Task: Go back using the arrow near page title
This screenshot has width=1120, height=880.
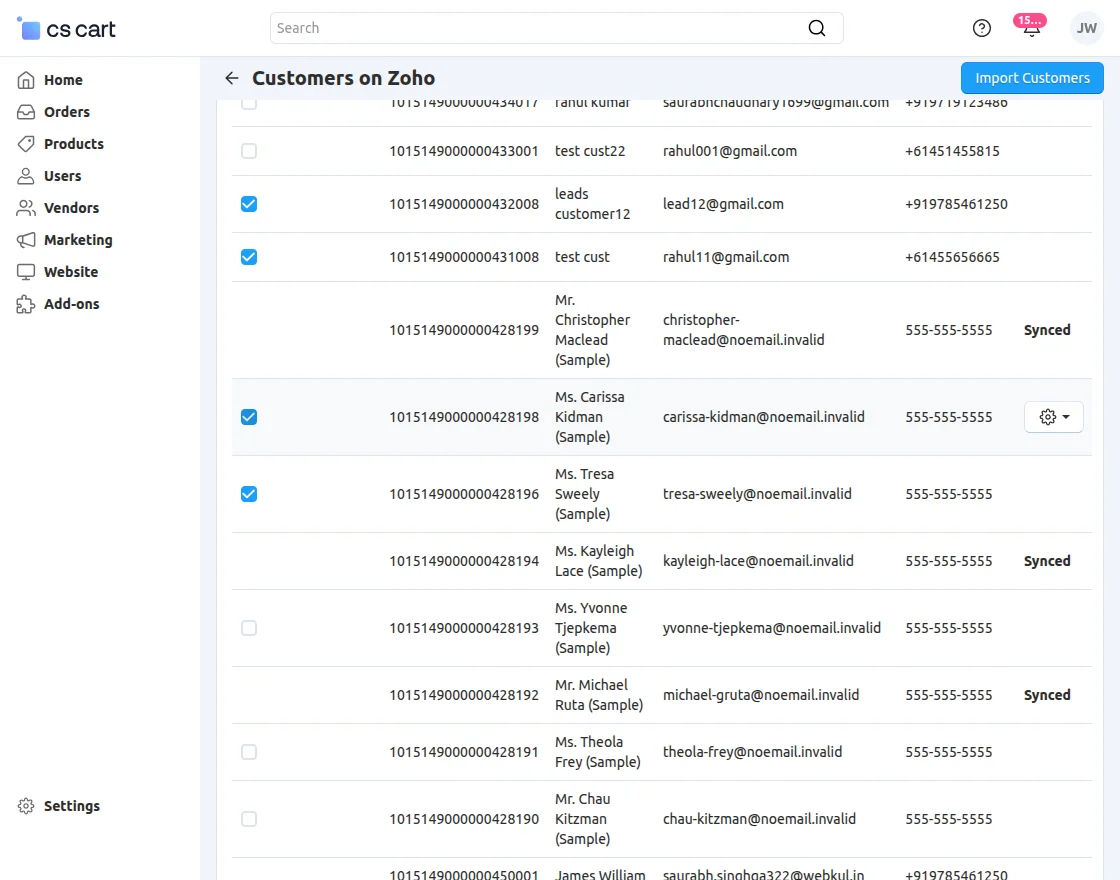Action: 231,78
